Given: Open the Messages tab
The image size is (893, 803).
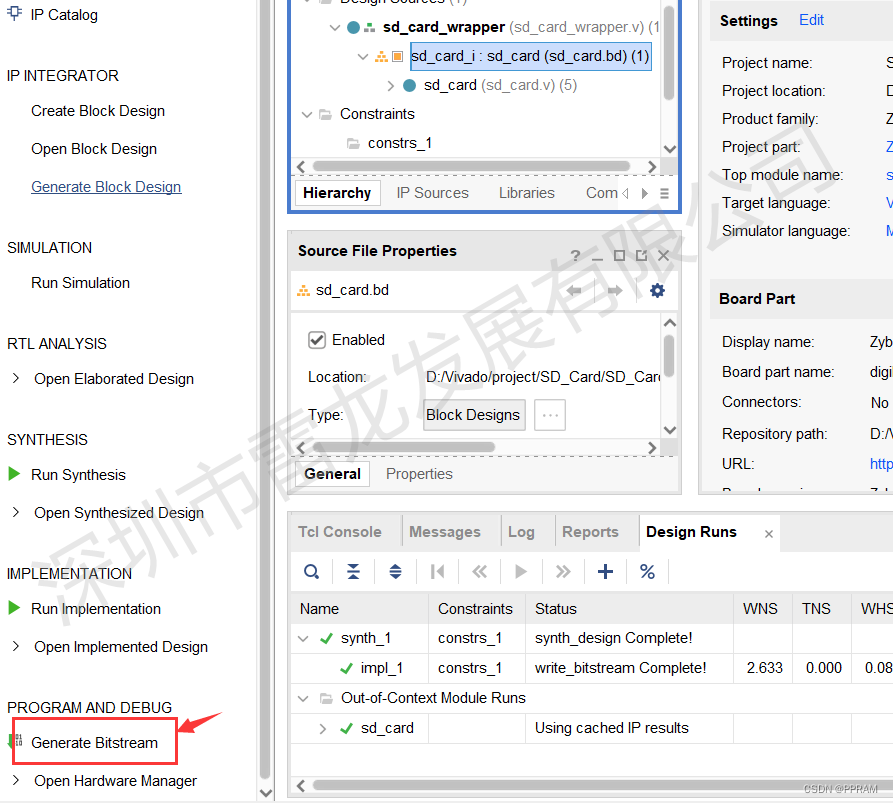Looking at the screenshot, I should (445, 532).
